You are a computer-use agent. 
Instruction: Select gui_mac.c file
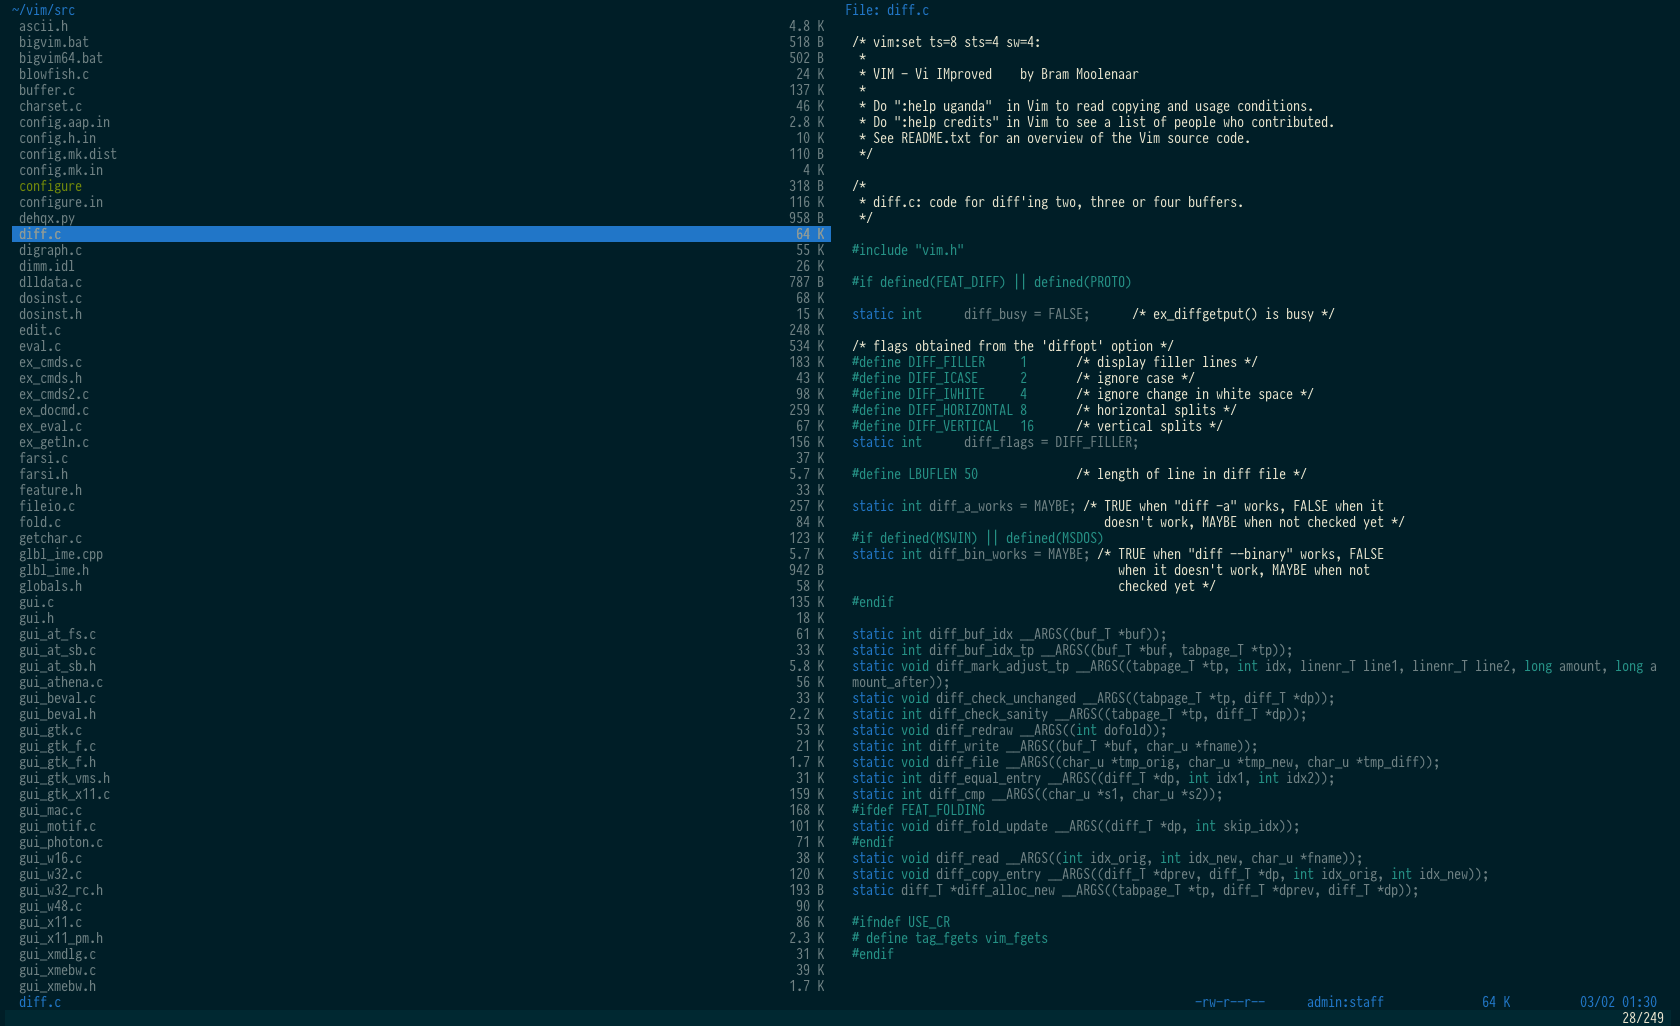click(421, 810)
